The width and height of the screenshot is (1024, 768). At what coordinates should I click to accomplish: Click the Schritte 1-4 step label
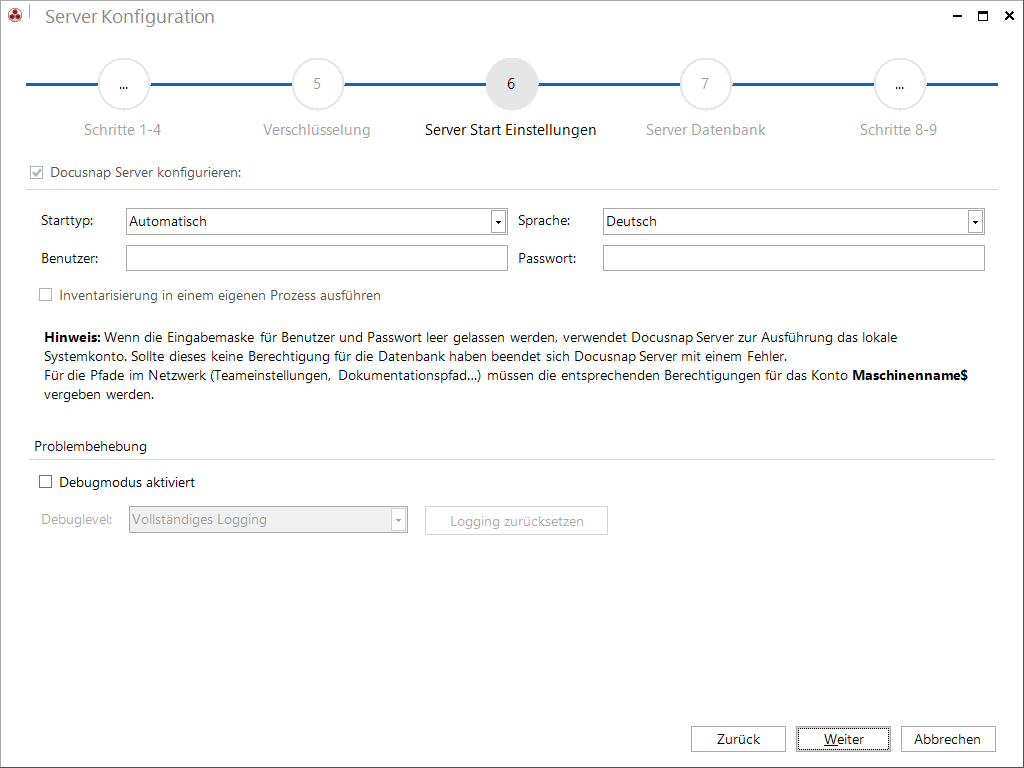click(123, 130)
